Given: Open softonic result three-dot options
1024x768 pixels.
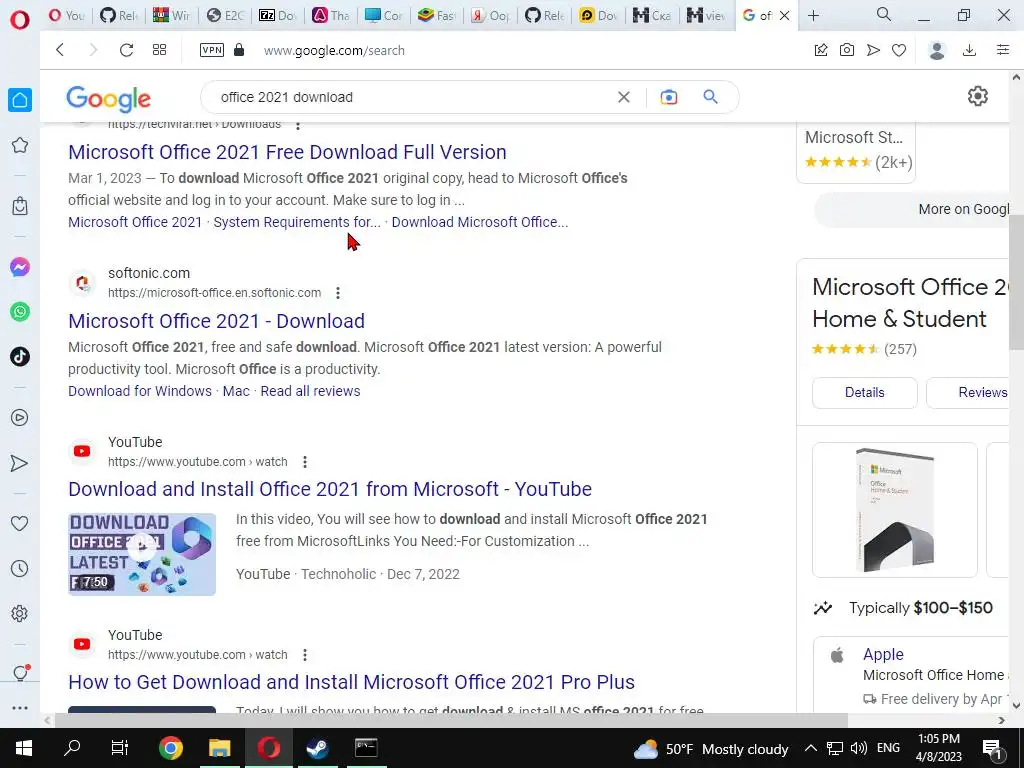Looking at the screenshot, I should click(x=338, y=293).
